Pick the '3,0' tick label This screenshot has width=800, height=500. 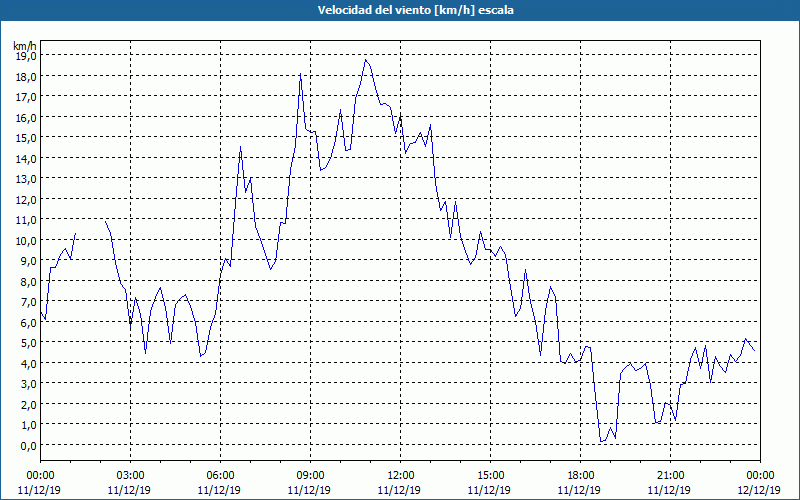pyautogui.click(x=28, y=384)
